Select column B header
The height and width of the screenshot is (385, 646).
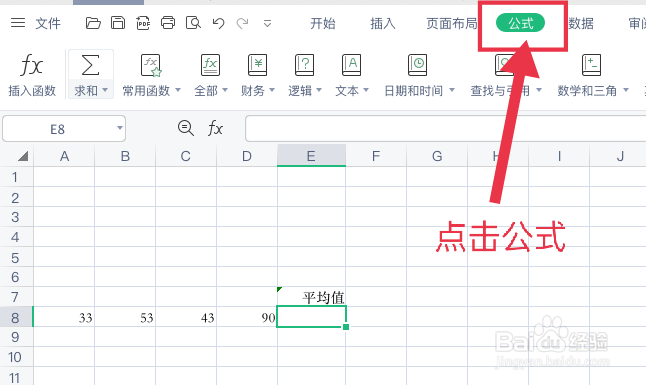(x=125, y=156)
